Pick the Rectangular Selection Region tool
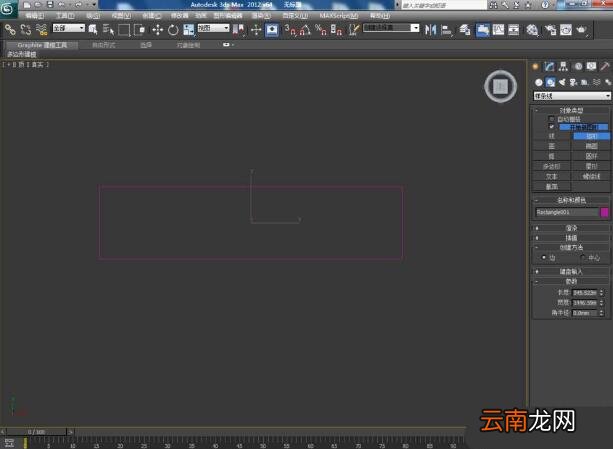This screenshot has width=613, height=449. (x=124, y=30)
